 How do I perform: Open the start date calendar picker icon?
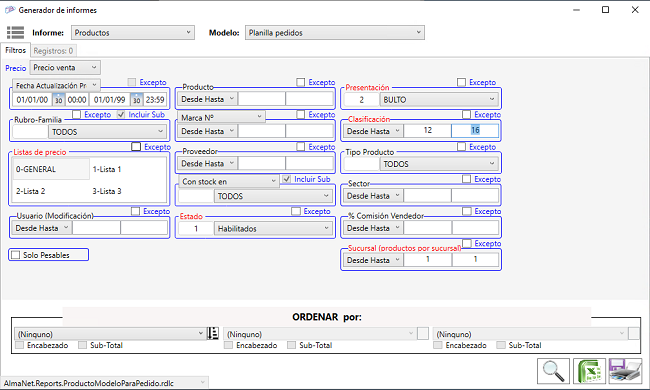58,99
